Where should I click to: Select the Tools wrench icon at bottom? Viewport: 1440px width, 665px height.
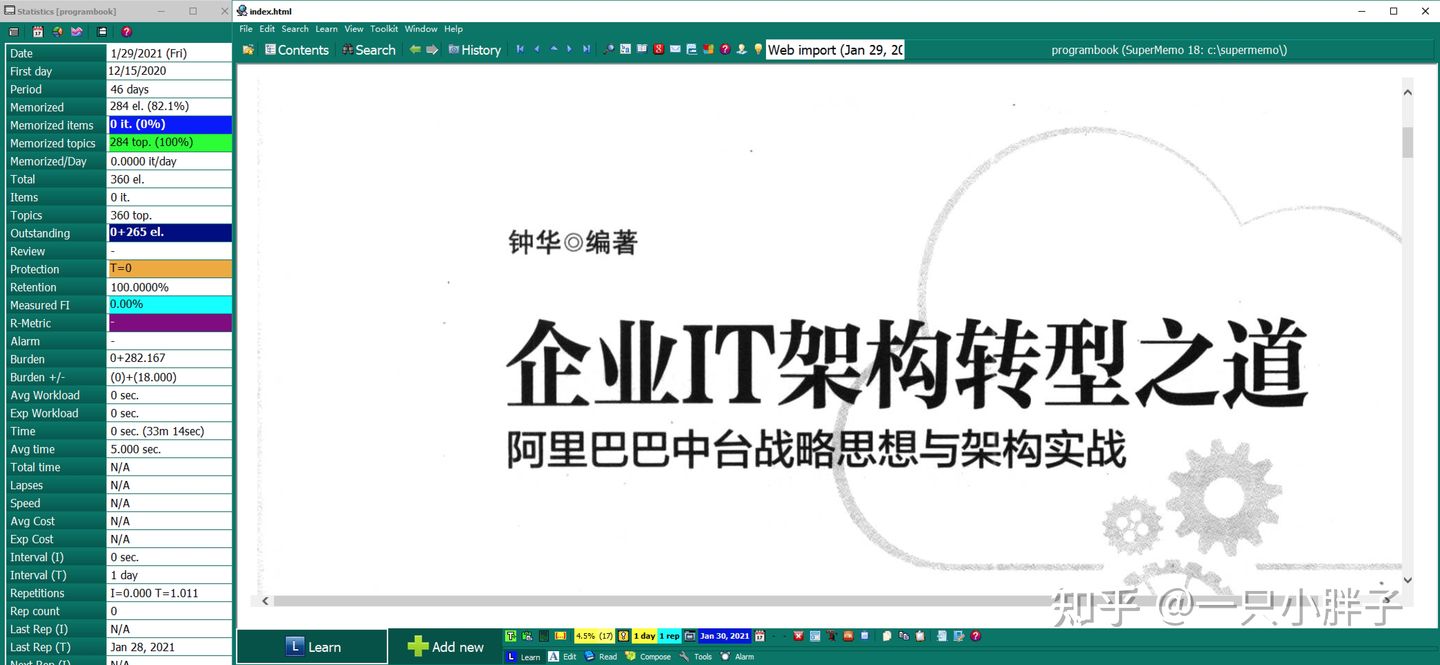[685, 656]
